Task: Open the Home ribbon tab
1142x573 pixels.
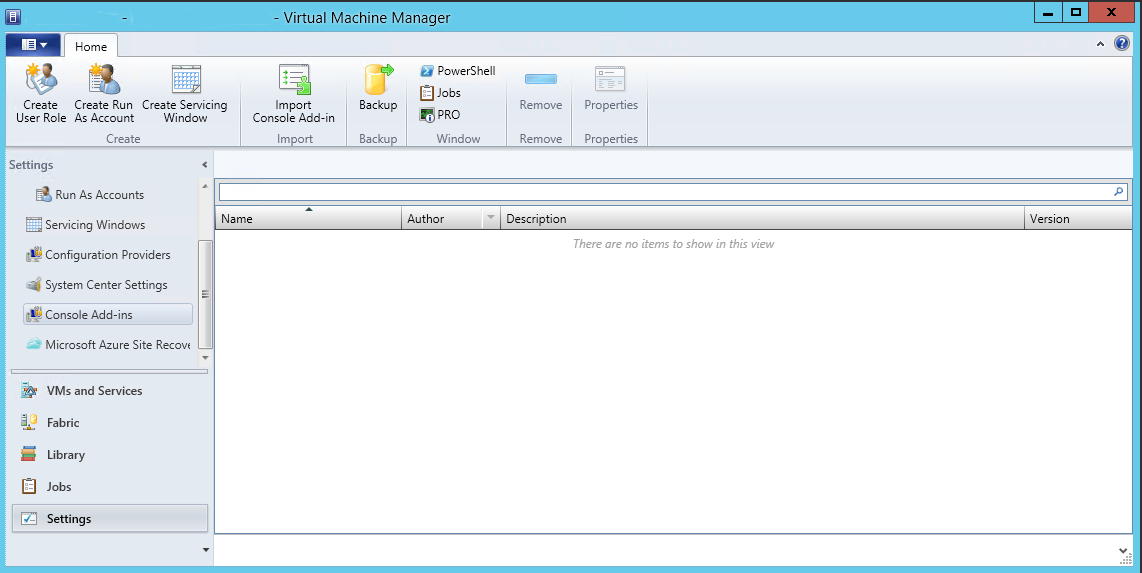Action: (91, 46)
